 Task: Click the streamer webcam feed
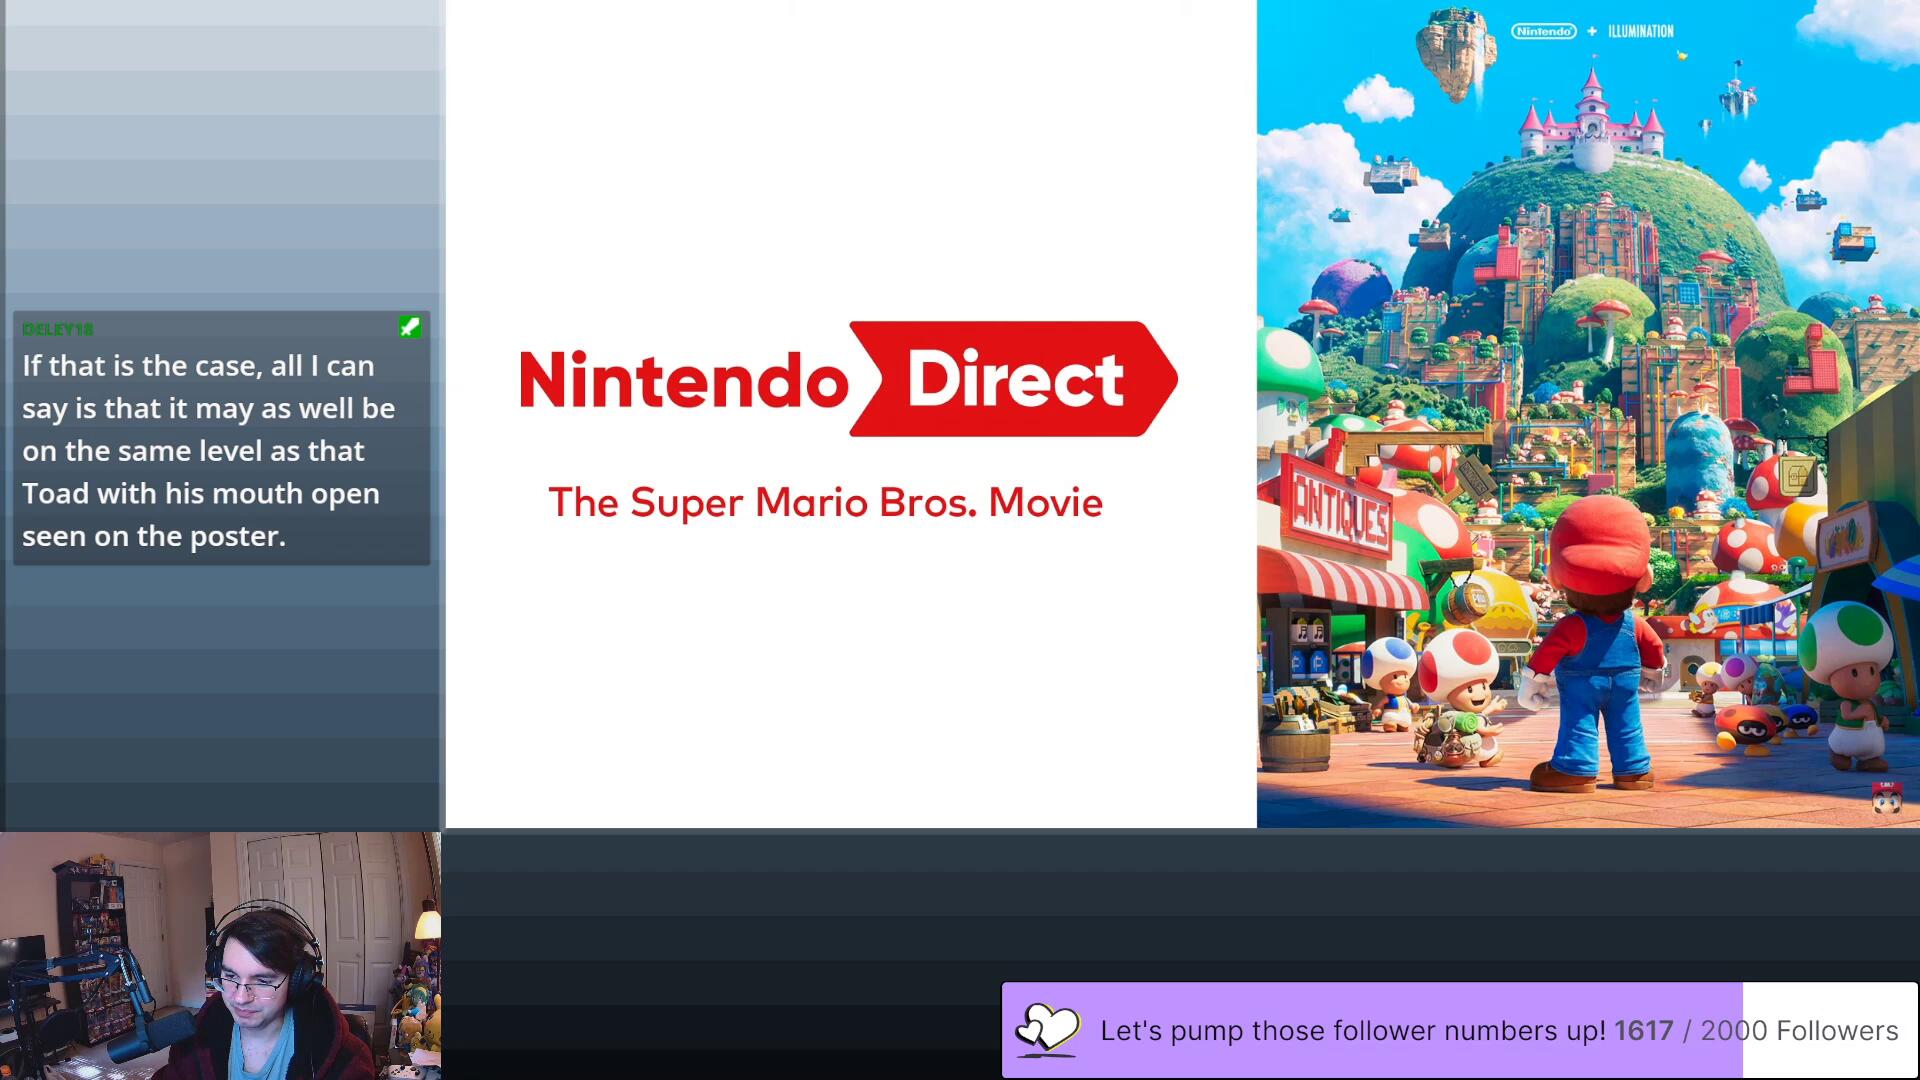click(220, 956)
